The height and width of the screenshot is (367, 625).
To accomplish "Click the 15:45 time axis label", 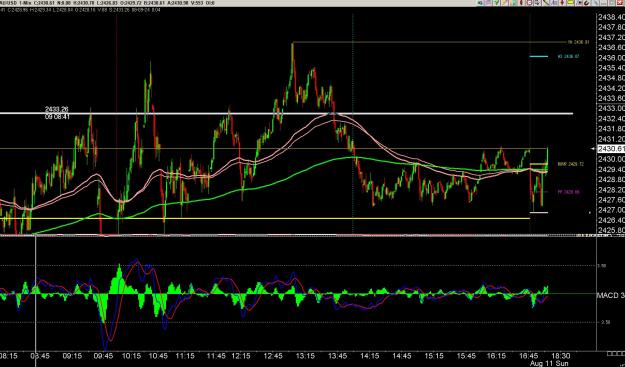I will (x=466, y=356).
